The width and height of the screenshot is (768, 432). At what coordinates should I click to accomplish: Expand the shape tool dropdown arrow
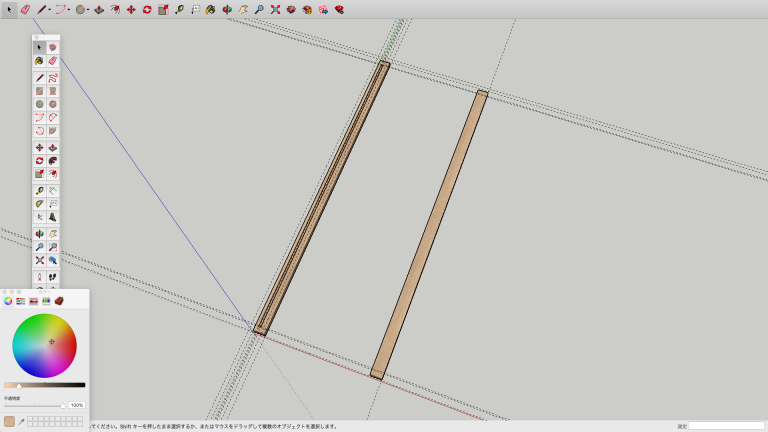88,9
